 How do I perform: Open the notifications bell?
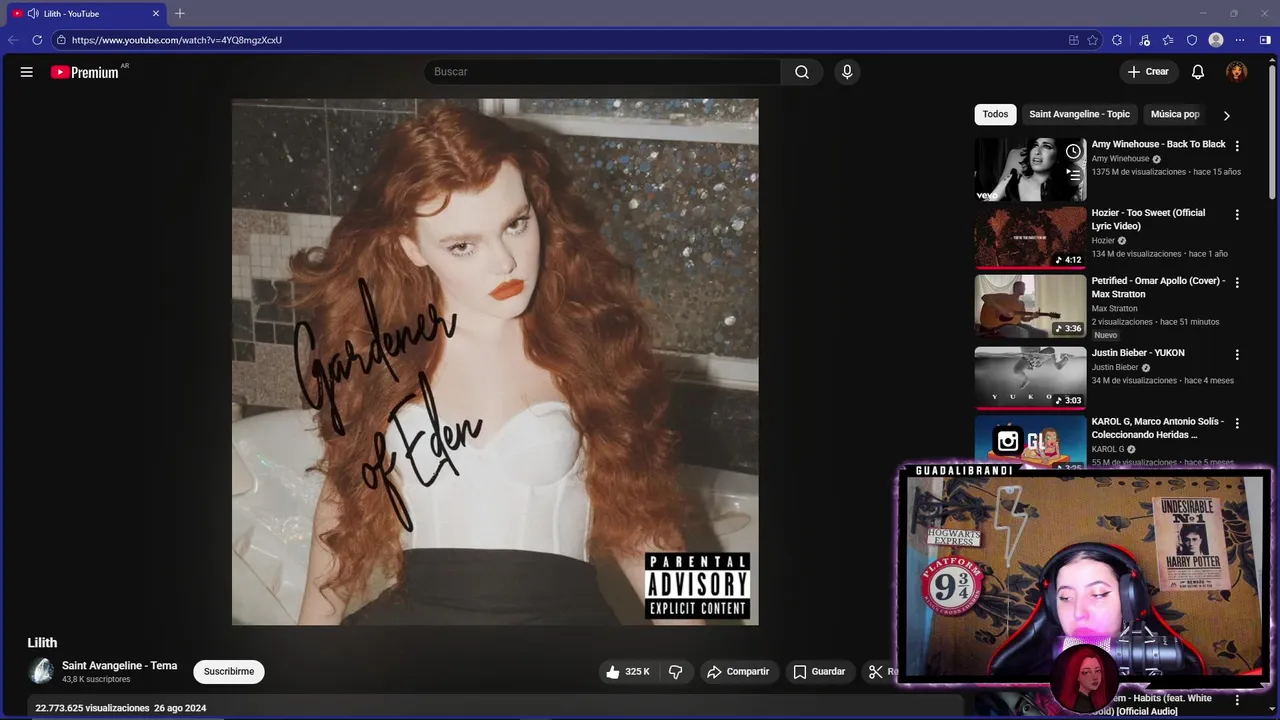[1198, 72]
